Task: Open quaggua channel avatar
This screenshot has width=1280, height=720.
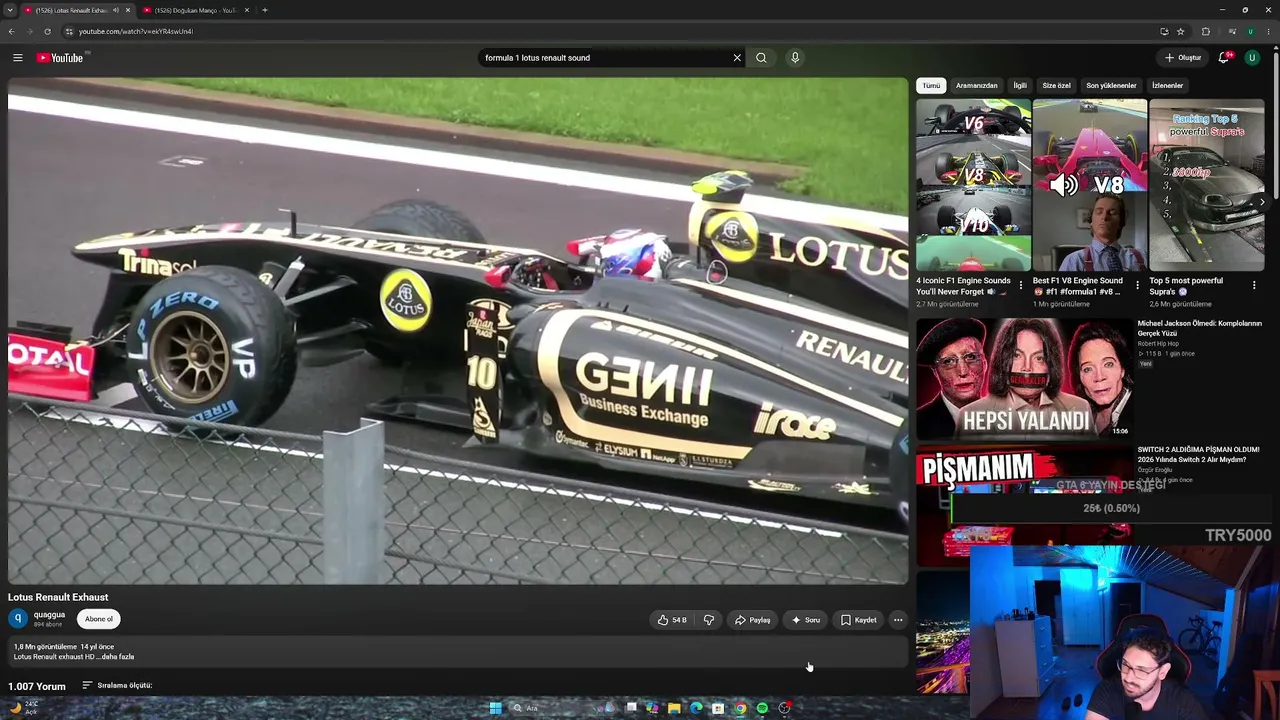Action: coord(18,619)
